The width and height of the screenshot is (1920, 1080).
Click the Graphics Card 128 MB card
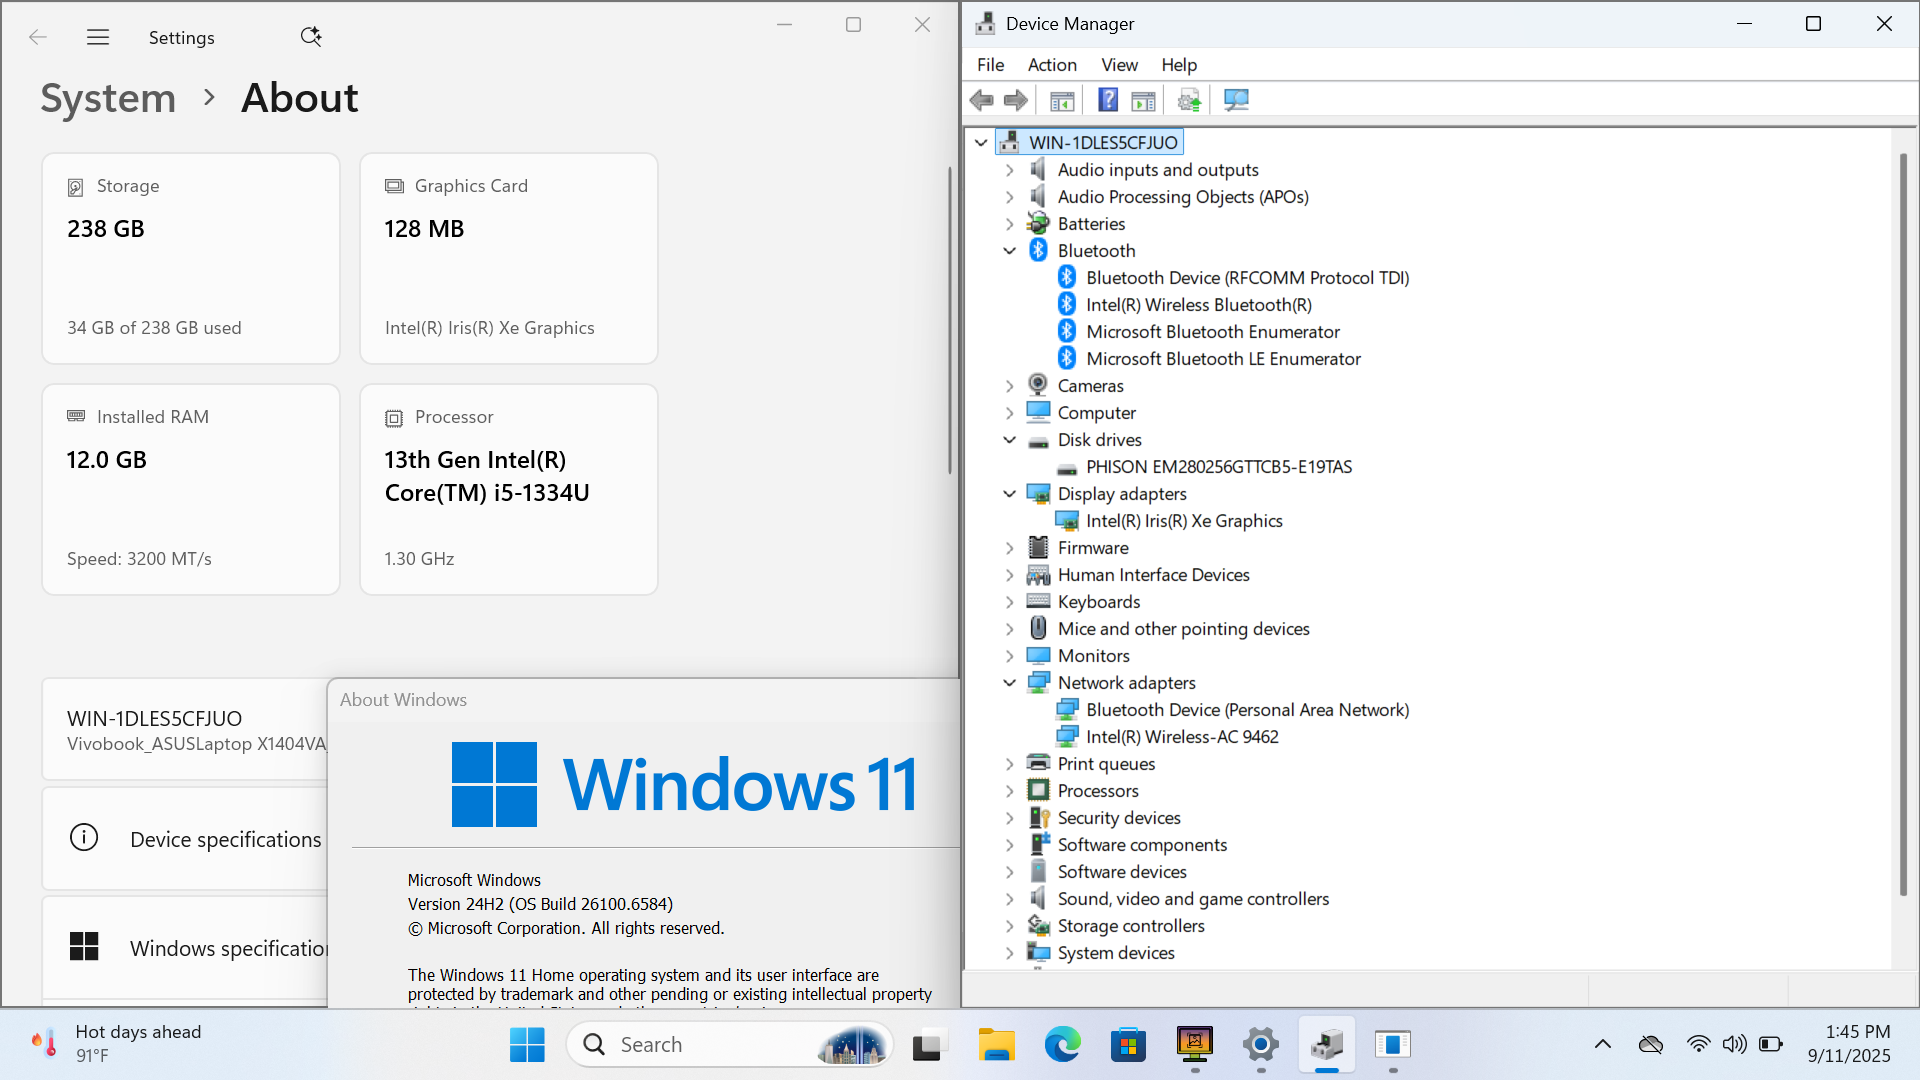[x=508, y=258]
